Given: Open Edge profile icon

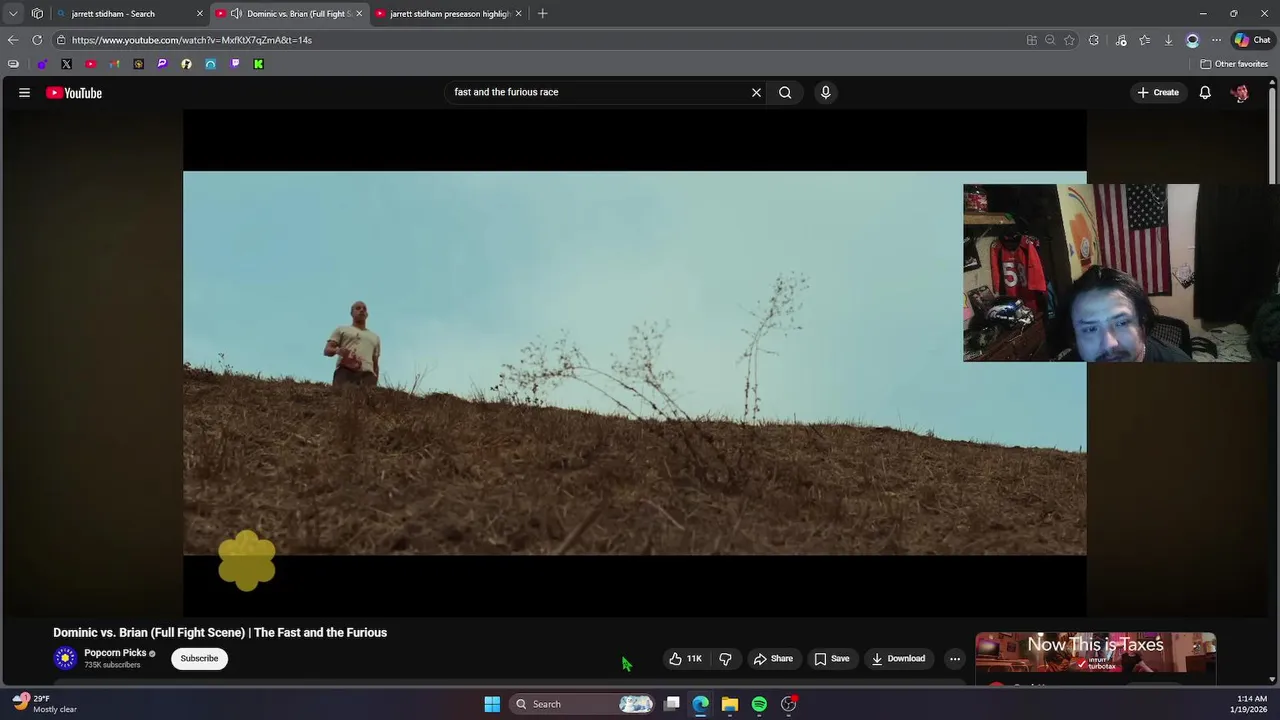Looking at the screenshot, I should tap(1192, 40).
